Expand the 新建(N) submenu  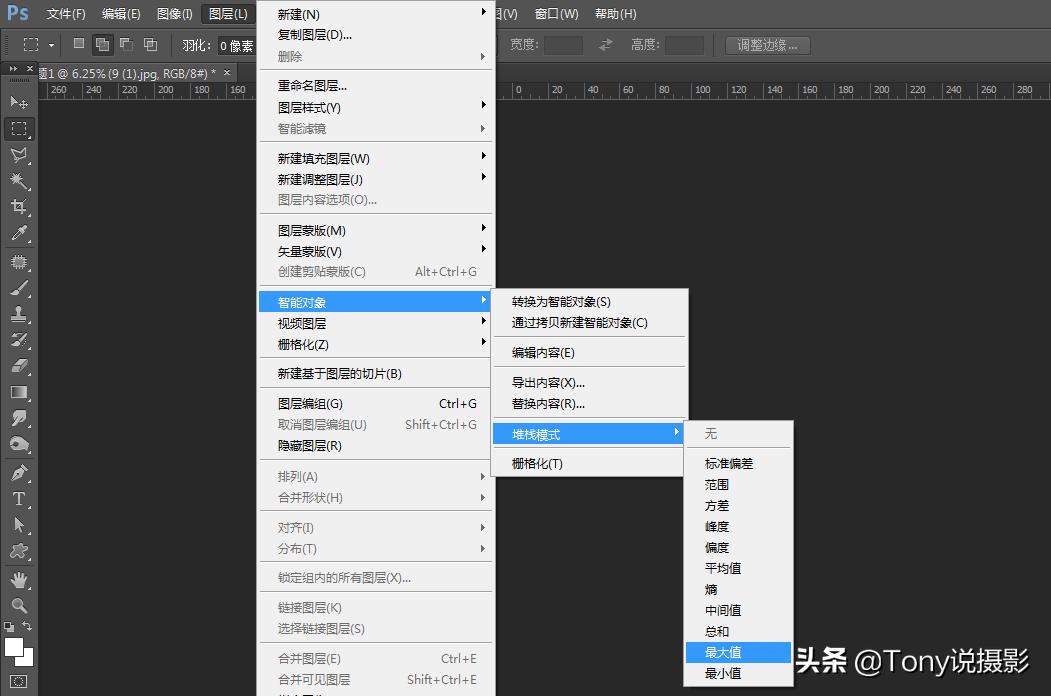[300, 15]
